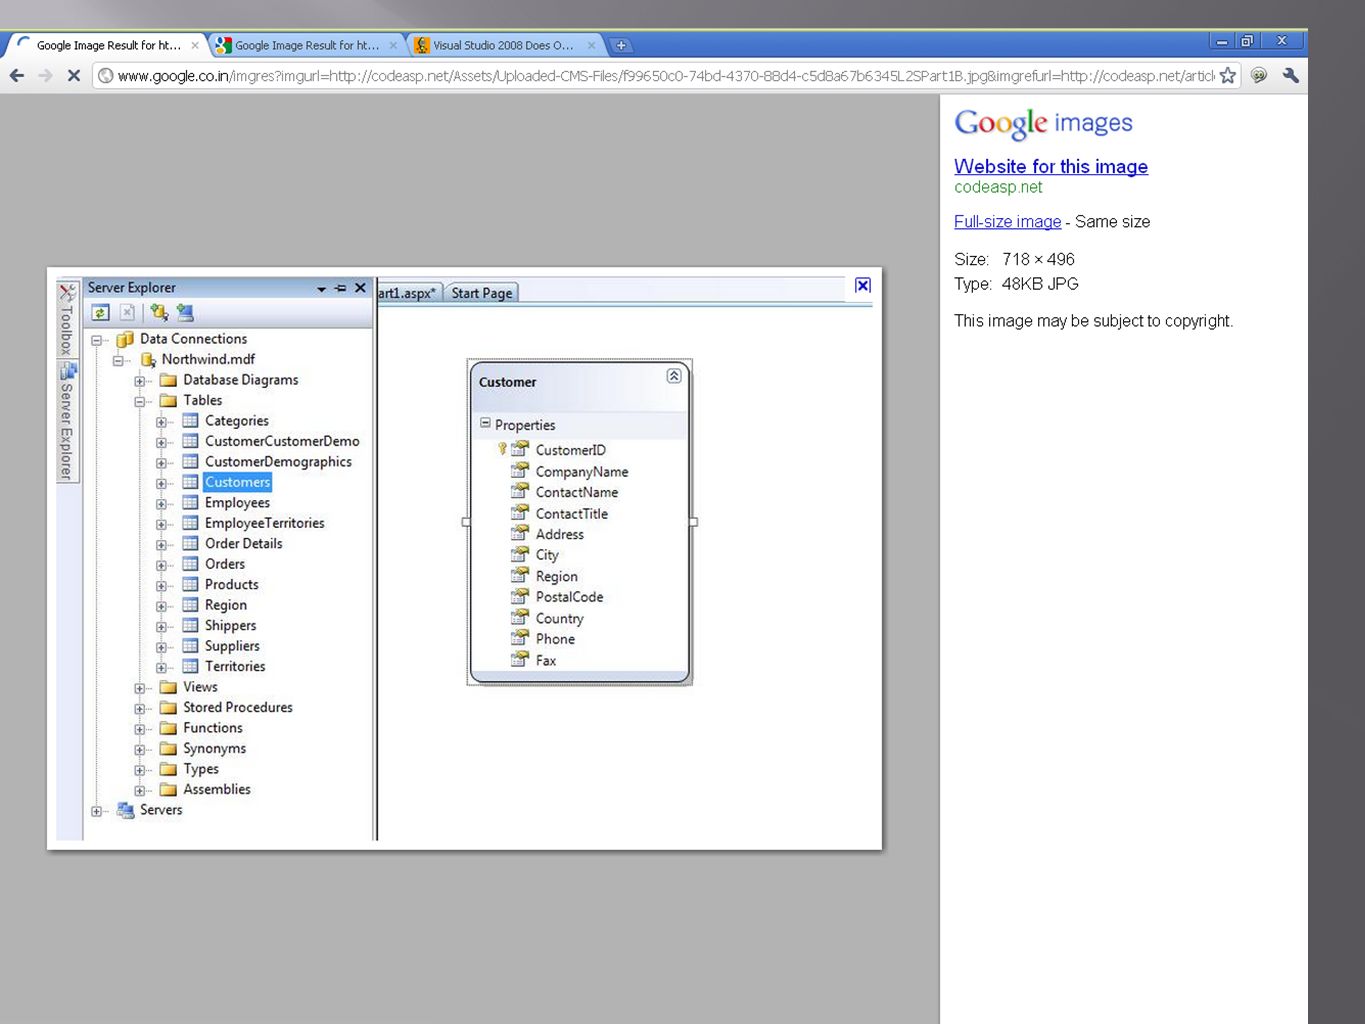Viewport: 1365px width, 1024px height.
Task: Open Website for this image link
Action: (x=1050, y=166)
